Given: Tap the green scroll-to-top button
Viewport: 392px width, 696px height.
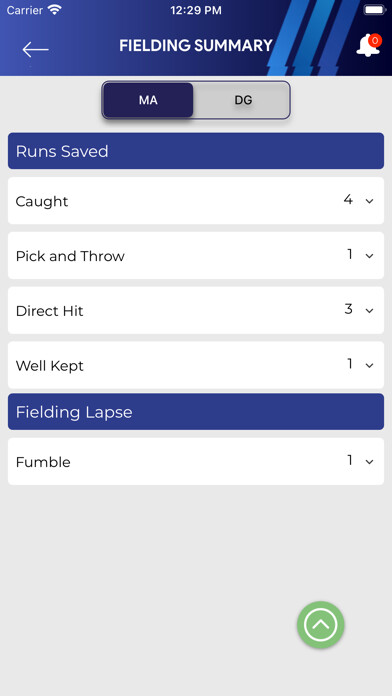Looking at the screenshot, I should point(321,625).
